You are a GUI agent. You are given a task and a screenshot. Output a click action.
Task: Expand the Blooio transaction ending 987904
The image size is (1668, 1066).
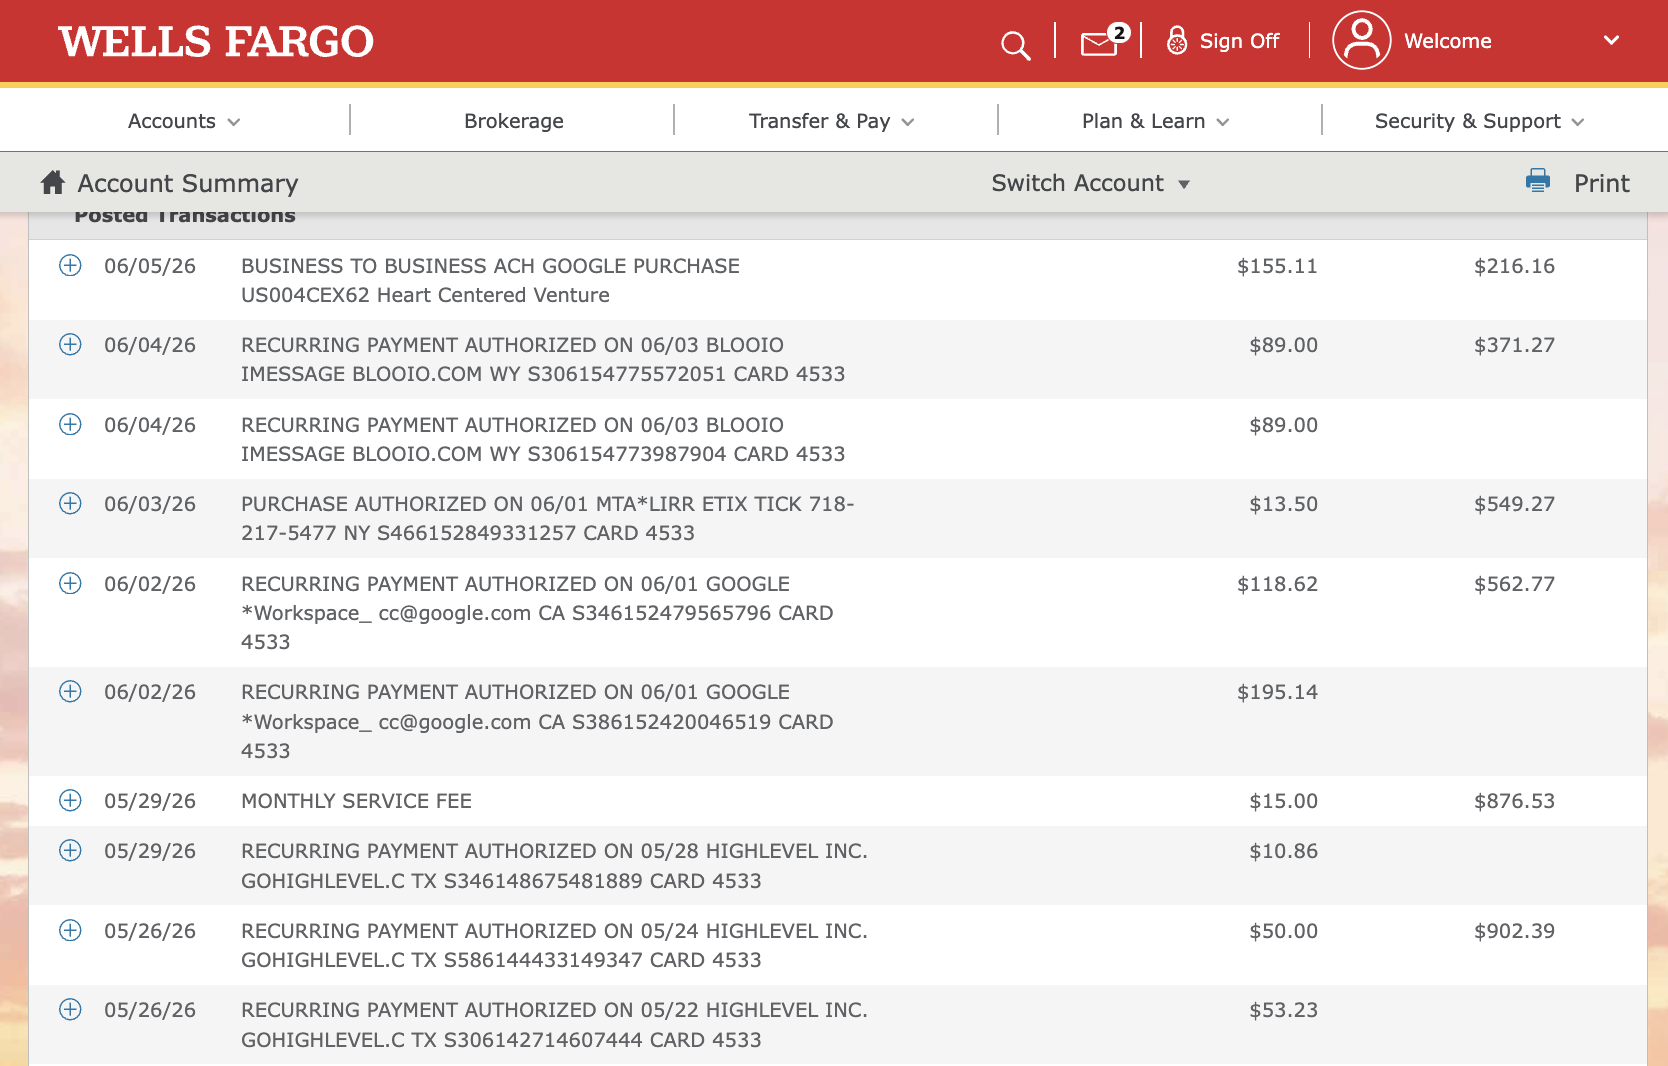(x=70, y=424)
